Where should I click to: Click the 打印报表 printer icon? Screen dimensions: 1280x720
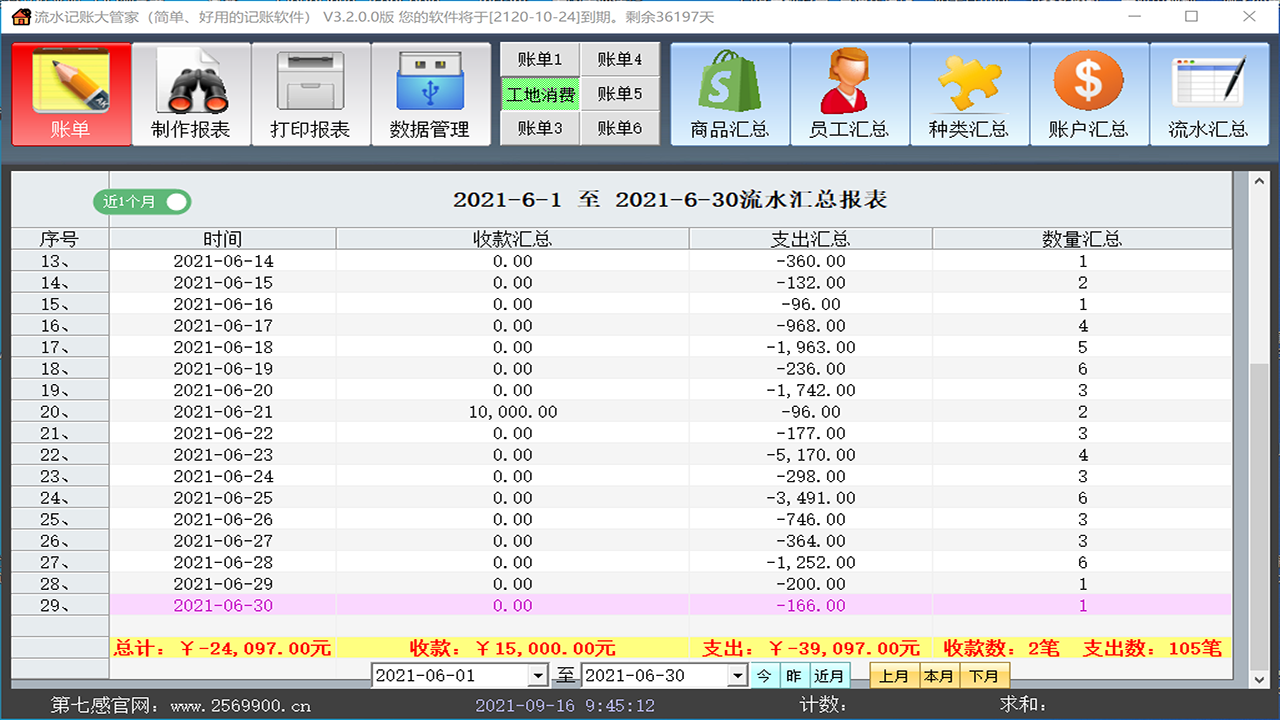pos(310,93)
